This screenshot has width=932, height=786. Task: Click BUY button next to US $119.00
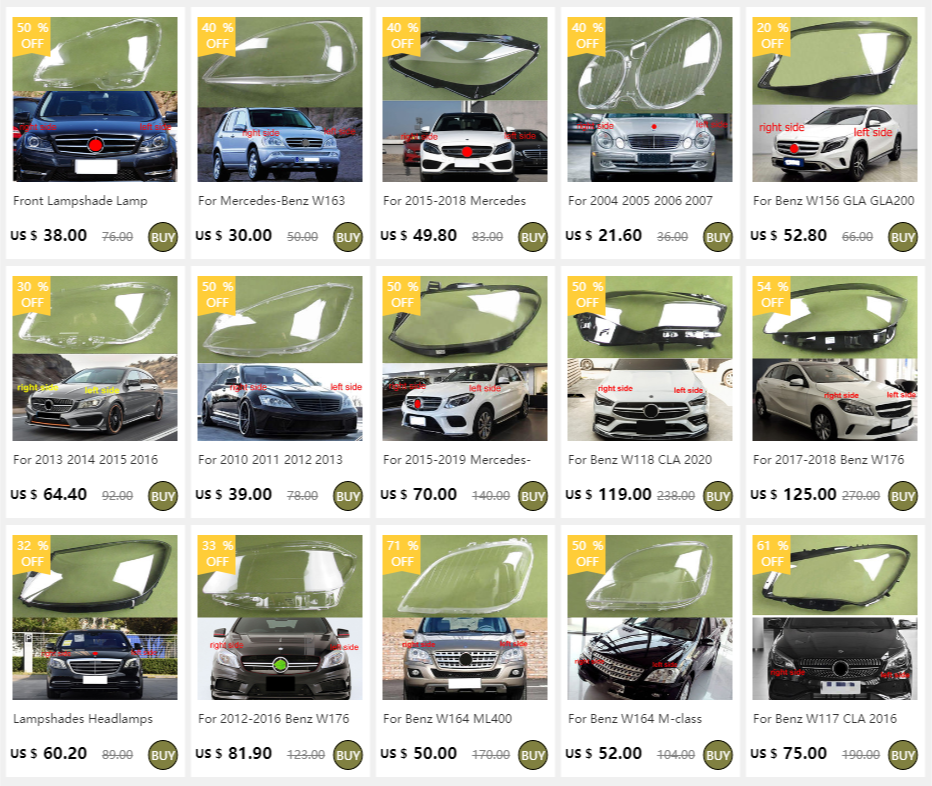[717, 496]
